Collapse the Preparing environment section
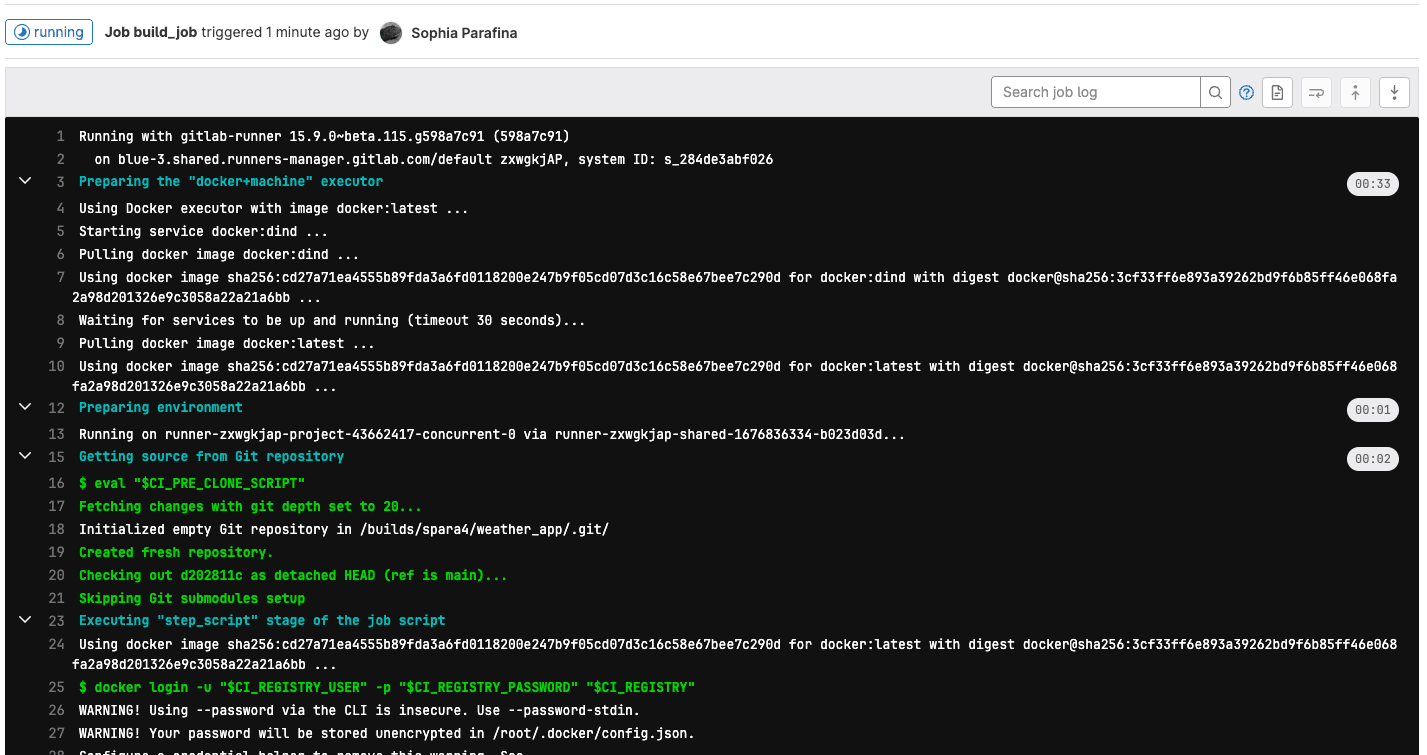 25,407
